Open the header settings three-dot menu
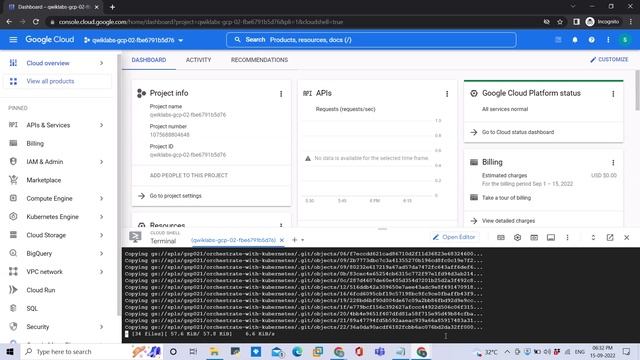640x360 pixels. tap(608, 40)
